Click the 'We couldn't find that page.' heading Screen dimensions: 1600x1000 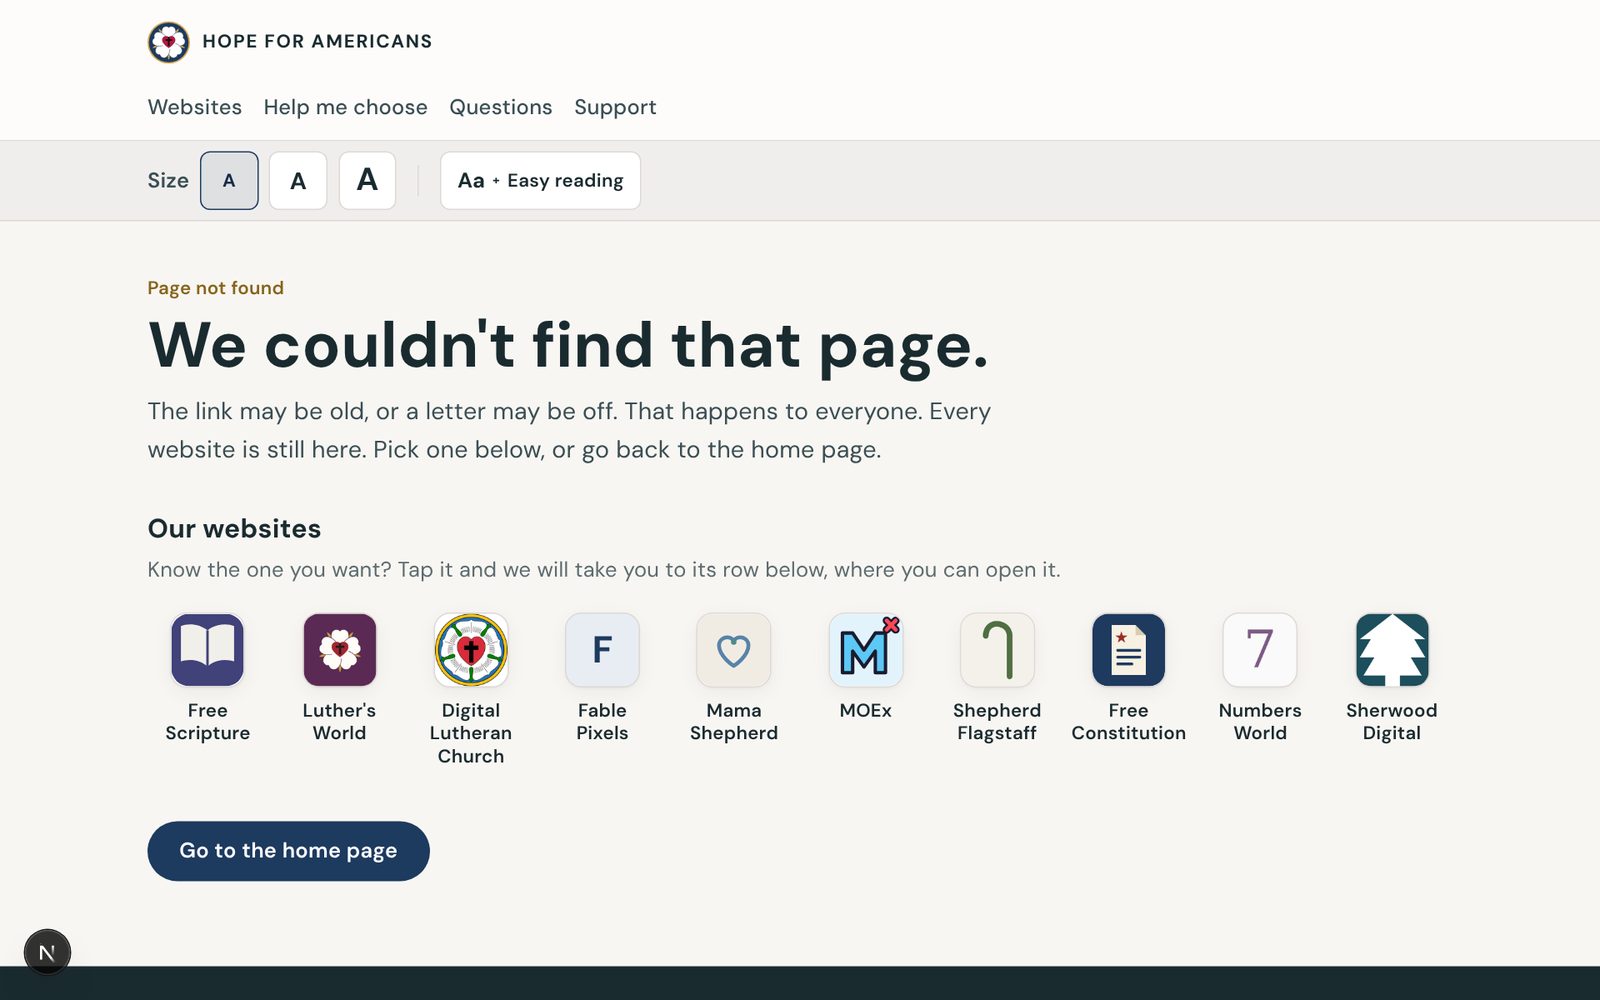[568, 346]
